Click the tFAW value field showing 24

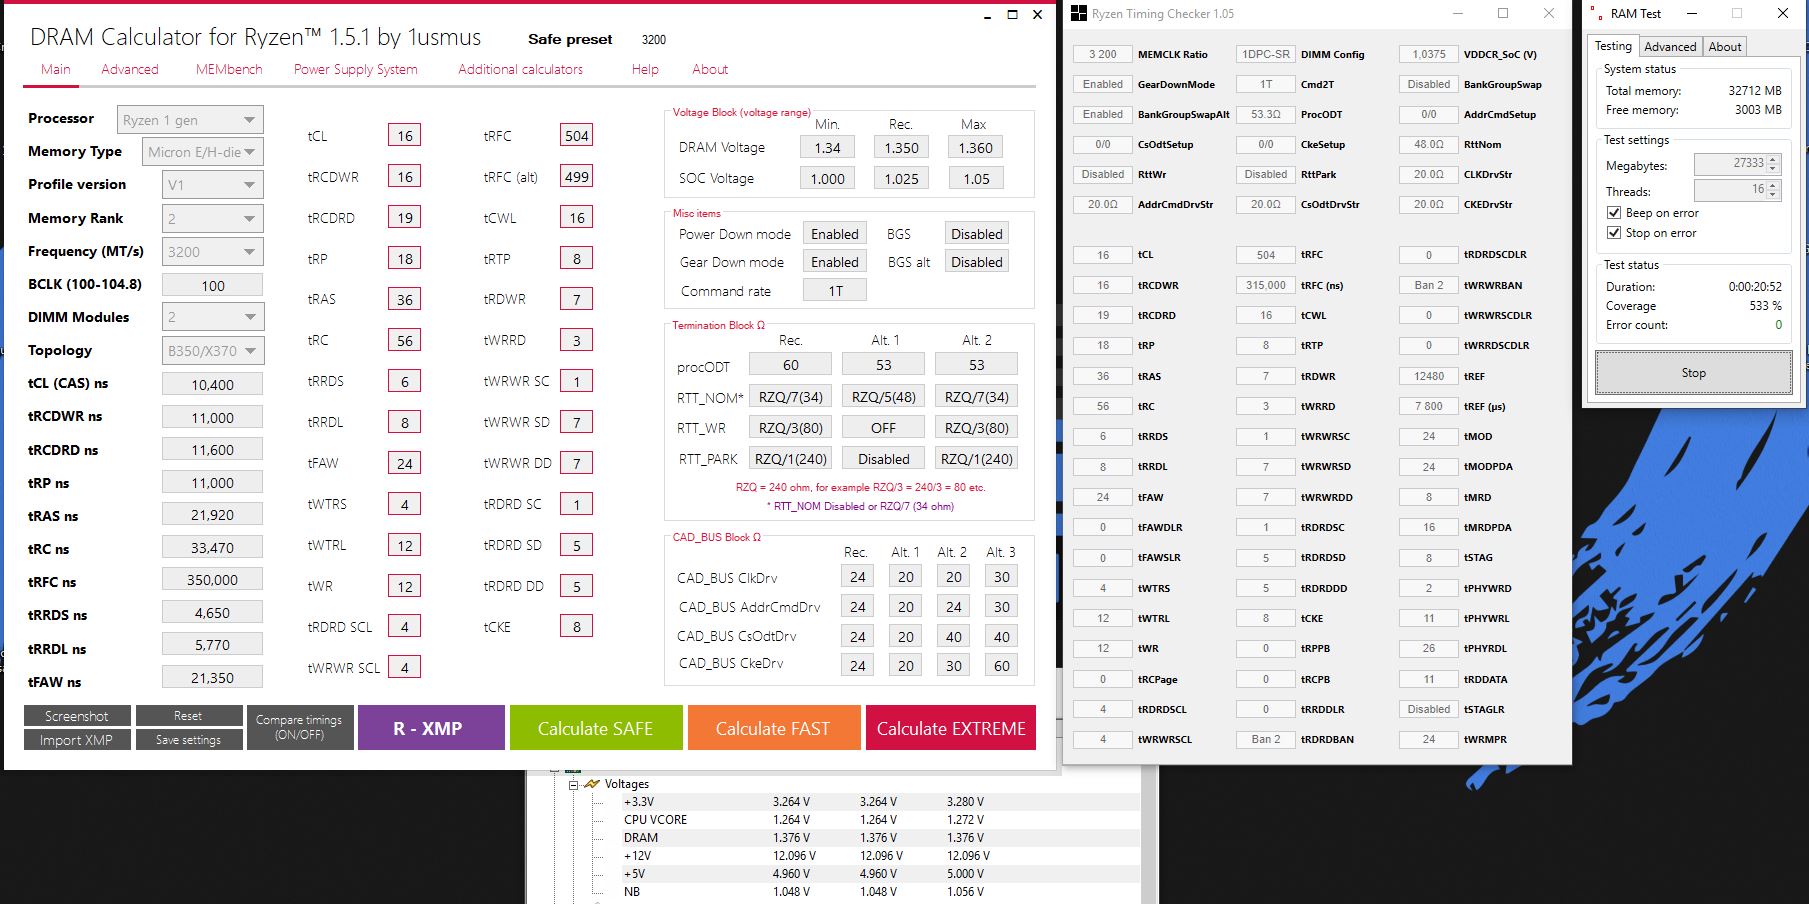pos(405,463)
